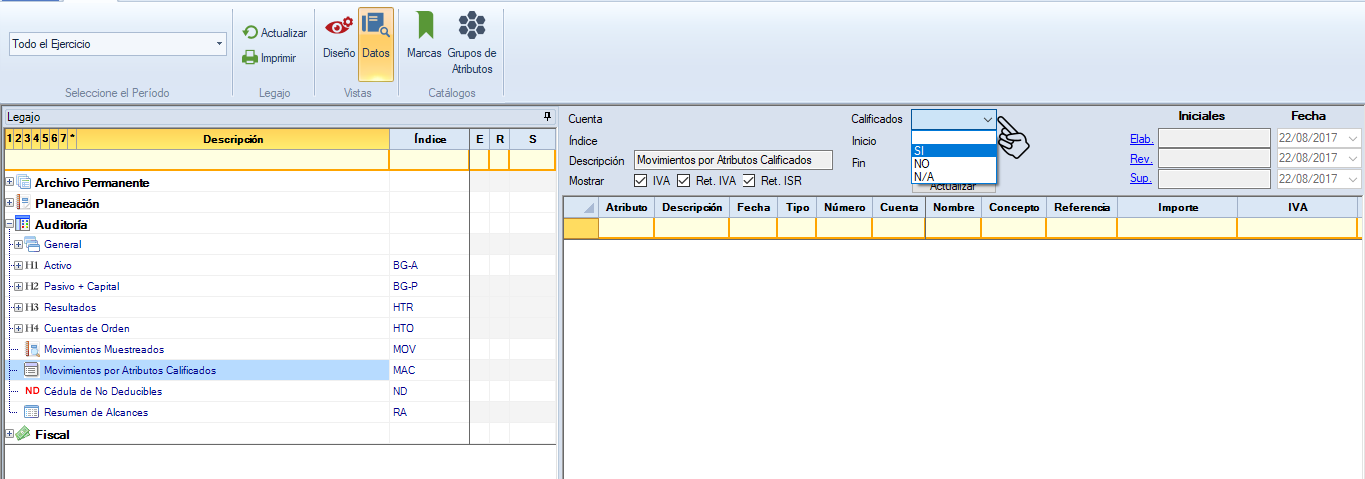Click the Sup. initials link
The width and height of the screenshot is (1365, 479).
1141,178
